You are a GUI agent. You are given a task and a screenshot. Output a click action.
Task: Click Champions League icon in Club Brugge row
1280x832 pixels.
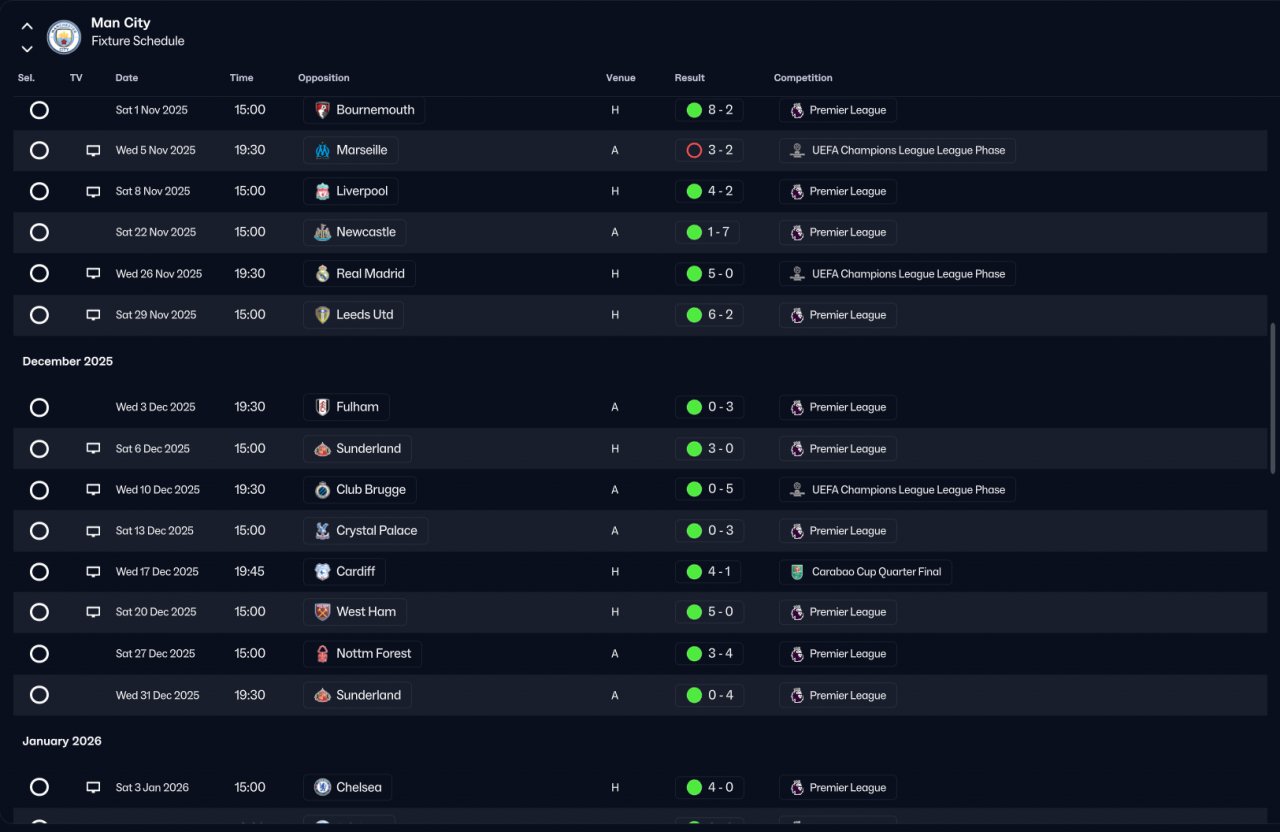coord(797,490)
